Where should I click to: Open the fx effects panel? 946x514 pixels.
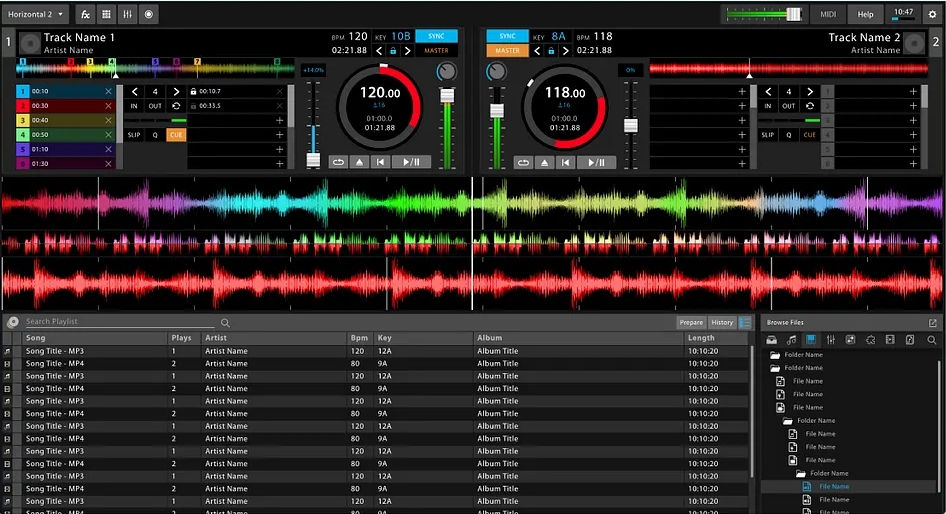86,14
